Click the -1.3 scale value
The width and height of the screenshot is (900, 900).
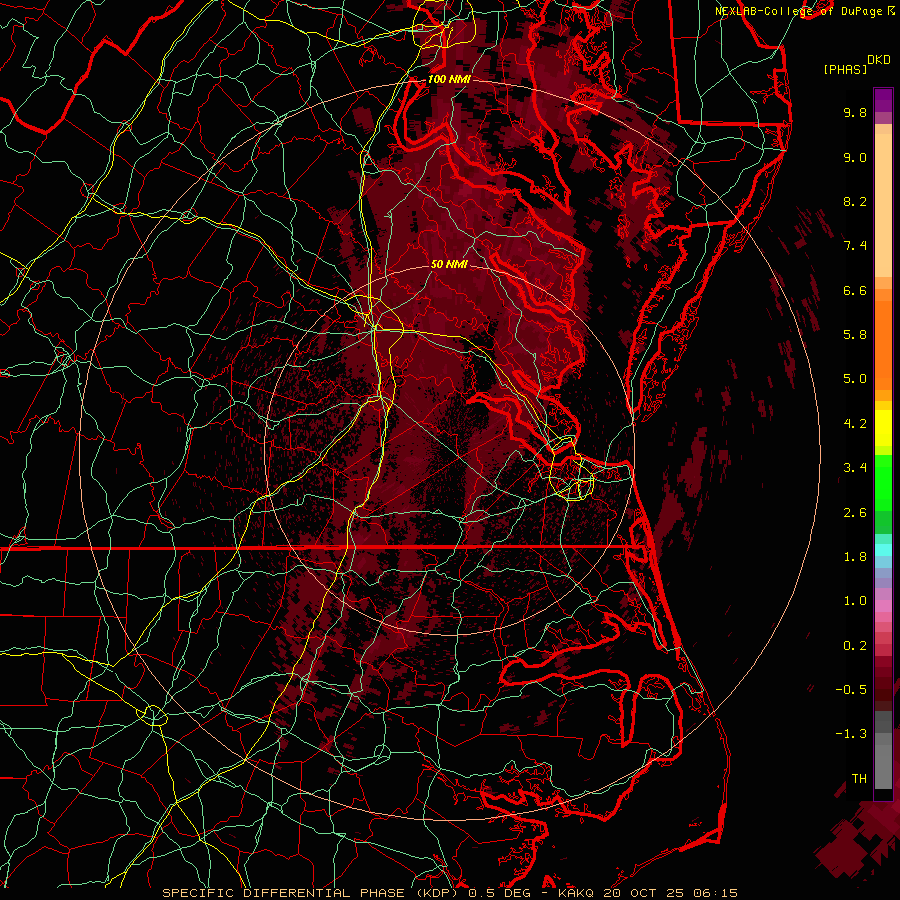click(851, 734)
